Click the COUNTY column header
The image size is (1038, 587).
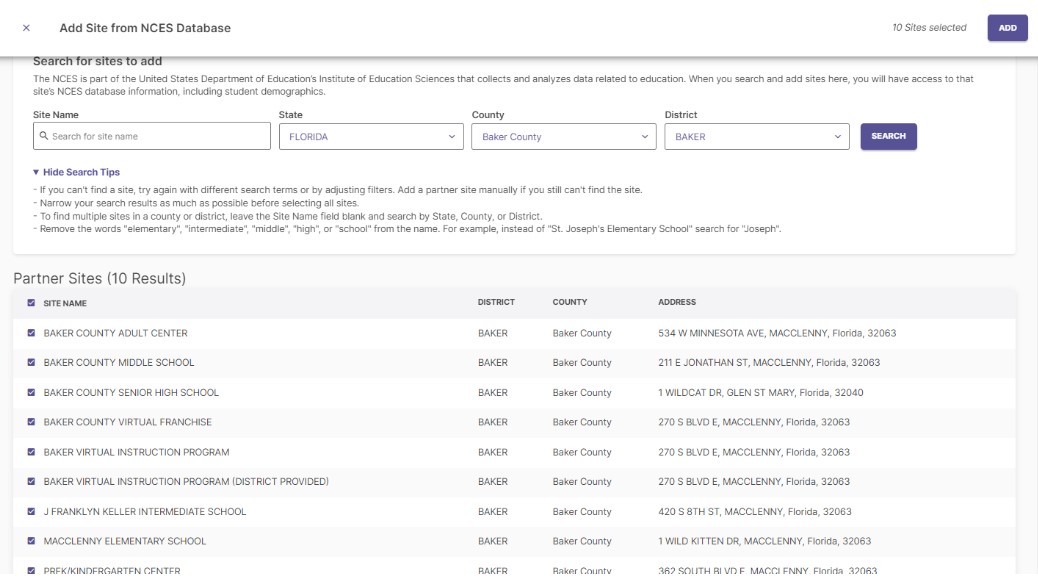coord(569,302)
